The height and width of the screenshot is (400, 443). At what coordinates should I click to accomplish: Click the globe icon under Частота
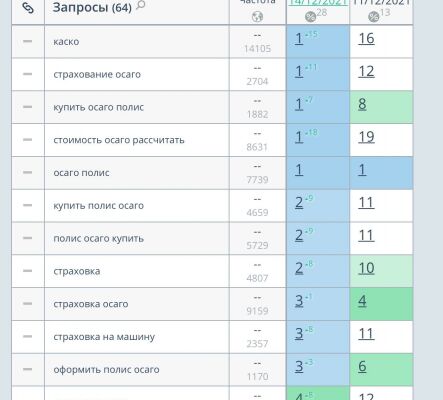point(257,16)
